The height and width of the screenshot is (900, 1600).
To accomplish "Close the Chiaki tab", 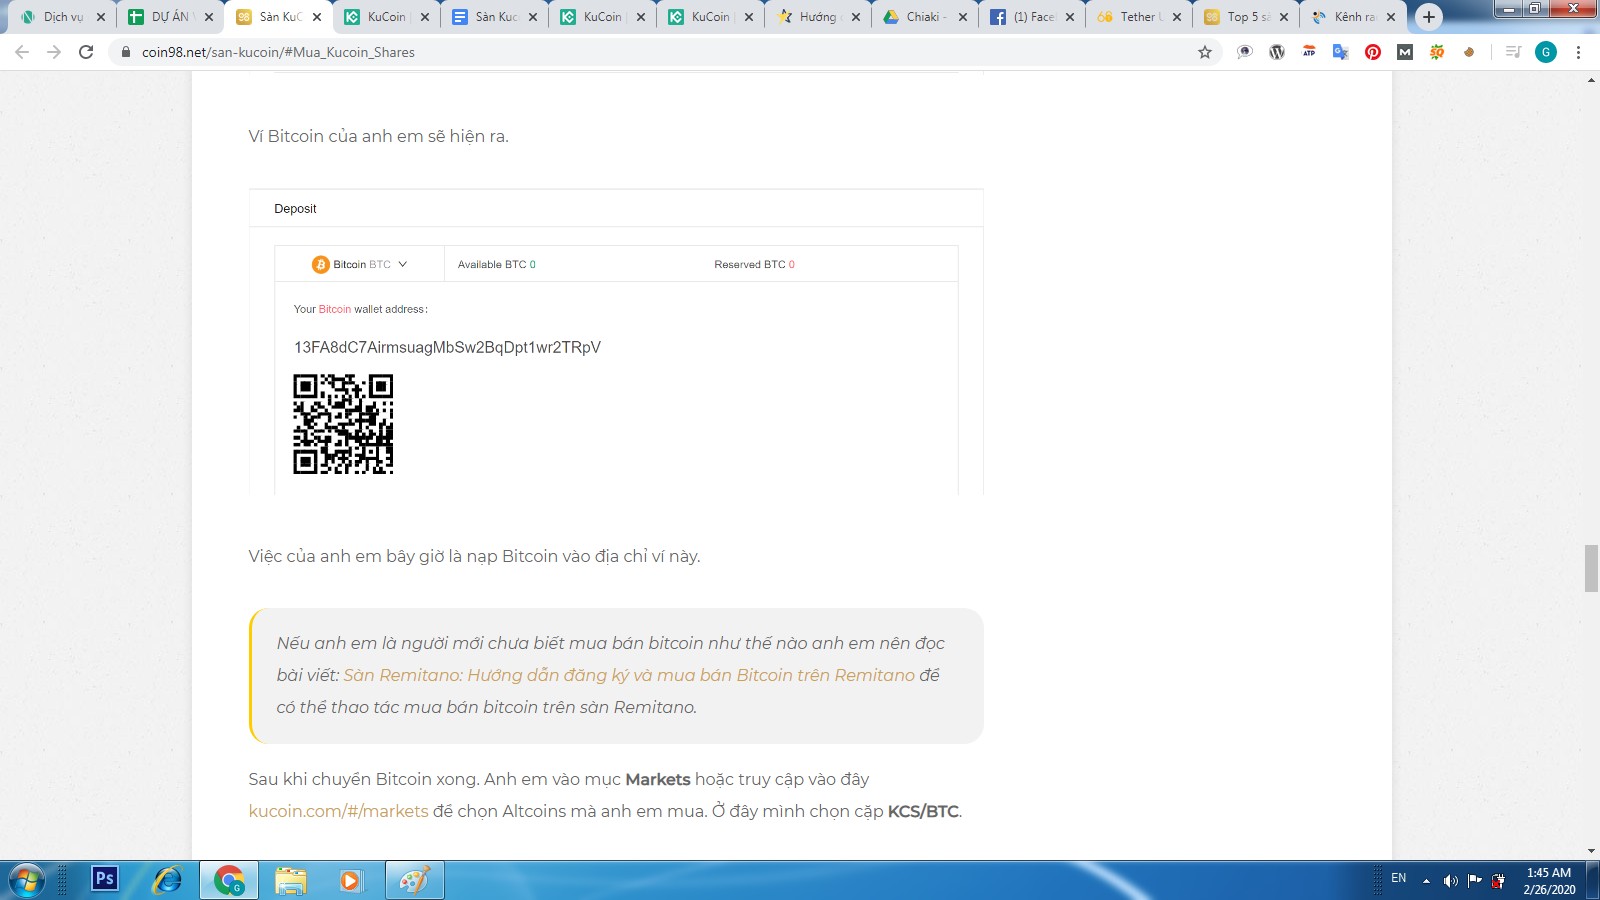I will pos(963,17).
